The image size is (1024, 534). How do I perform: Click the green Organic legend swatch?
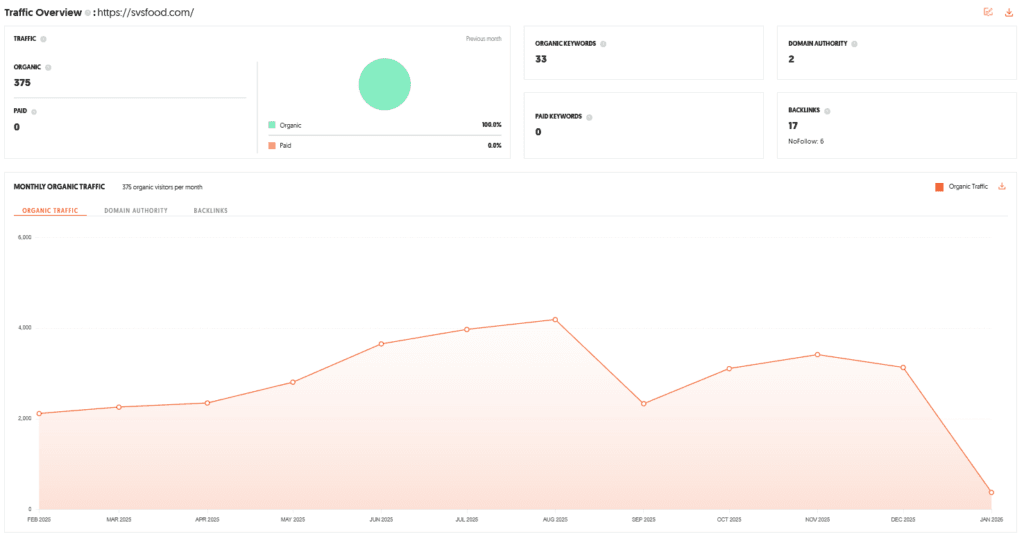272,125
